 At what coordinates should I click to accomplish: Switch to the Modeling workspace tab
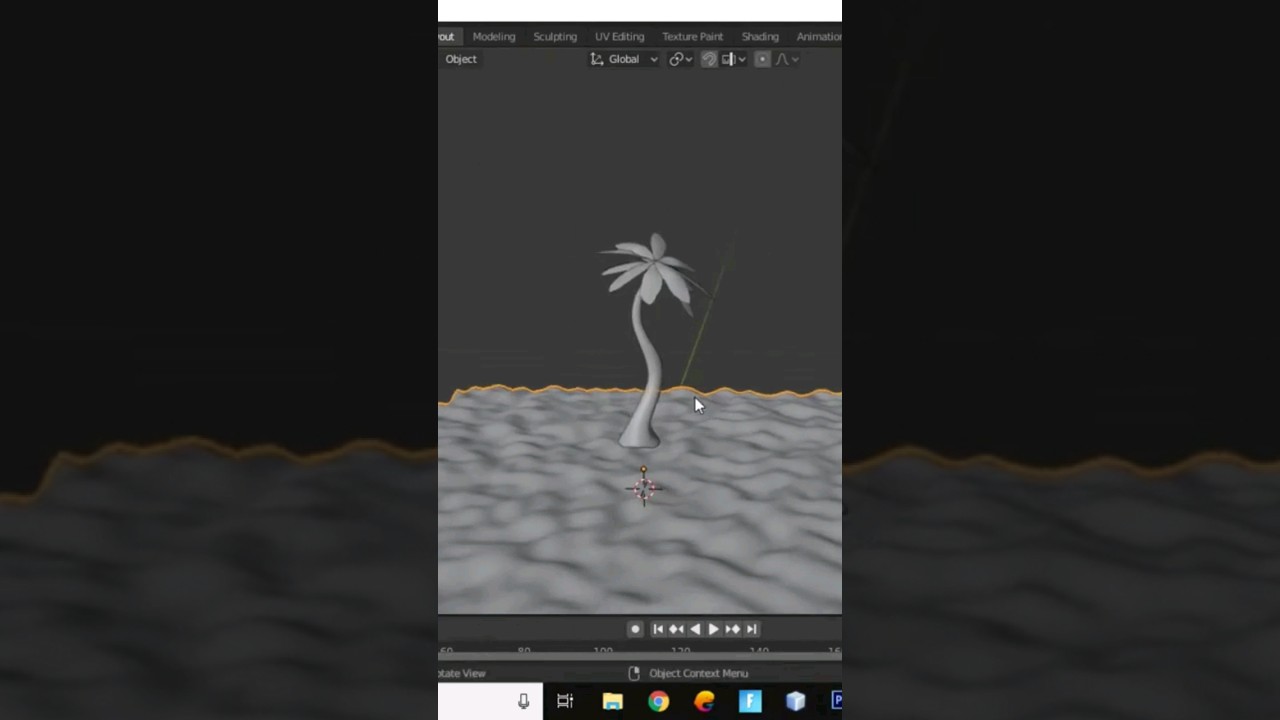click(494, 36)
